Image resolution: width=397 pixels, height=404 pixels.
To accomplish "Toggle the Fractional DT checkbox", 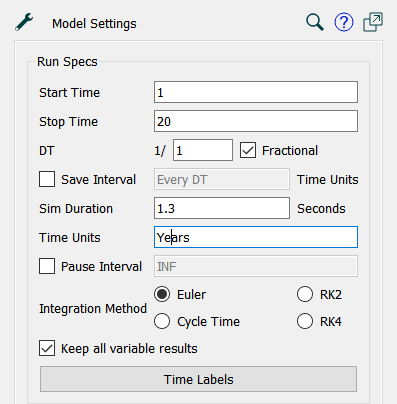I will point(248,150).
